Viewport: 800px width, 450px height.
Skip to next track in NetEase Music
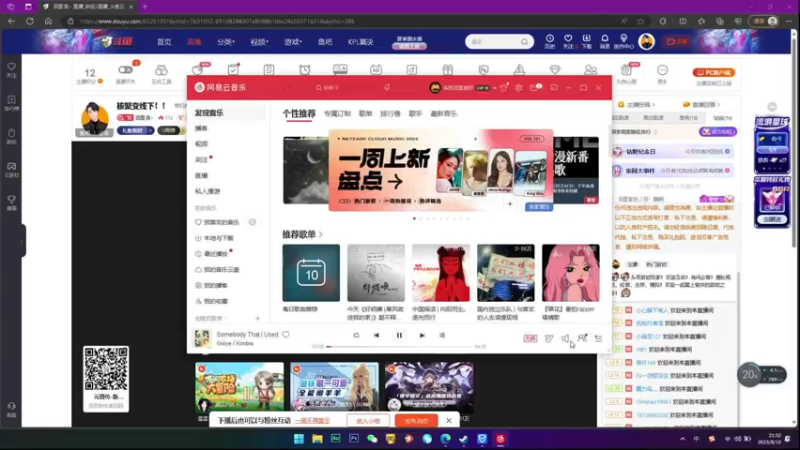422,335
